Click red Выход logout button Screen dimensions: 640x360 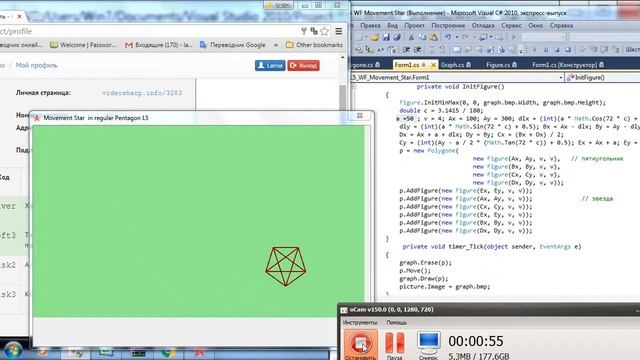[303, 65]
